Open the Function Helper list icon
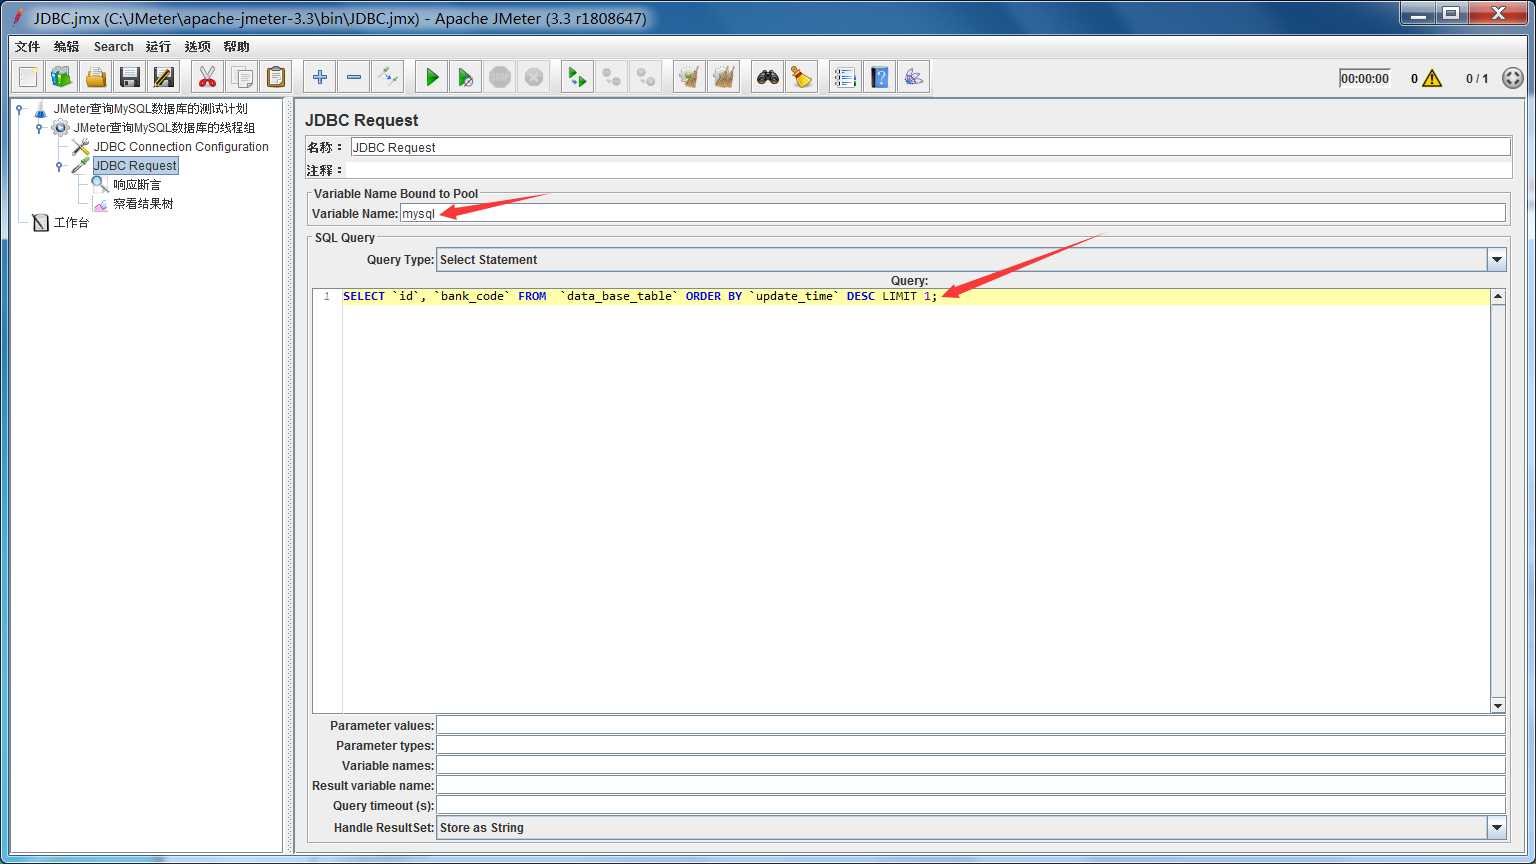The image size is (1536, 864). tap(845, 77)
